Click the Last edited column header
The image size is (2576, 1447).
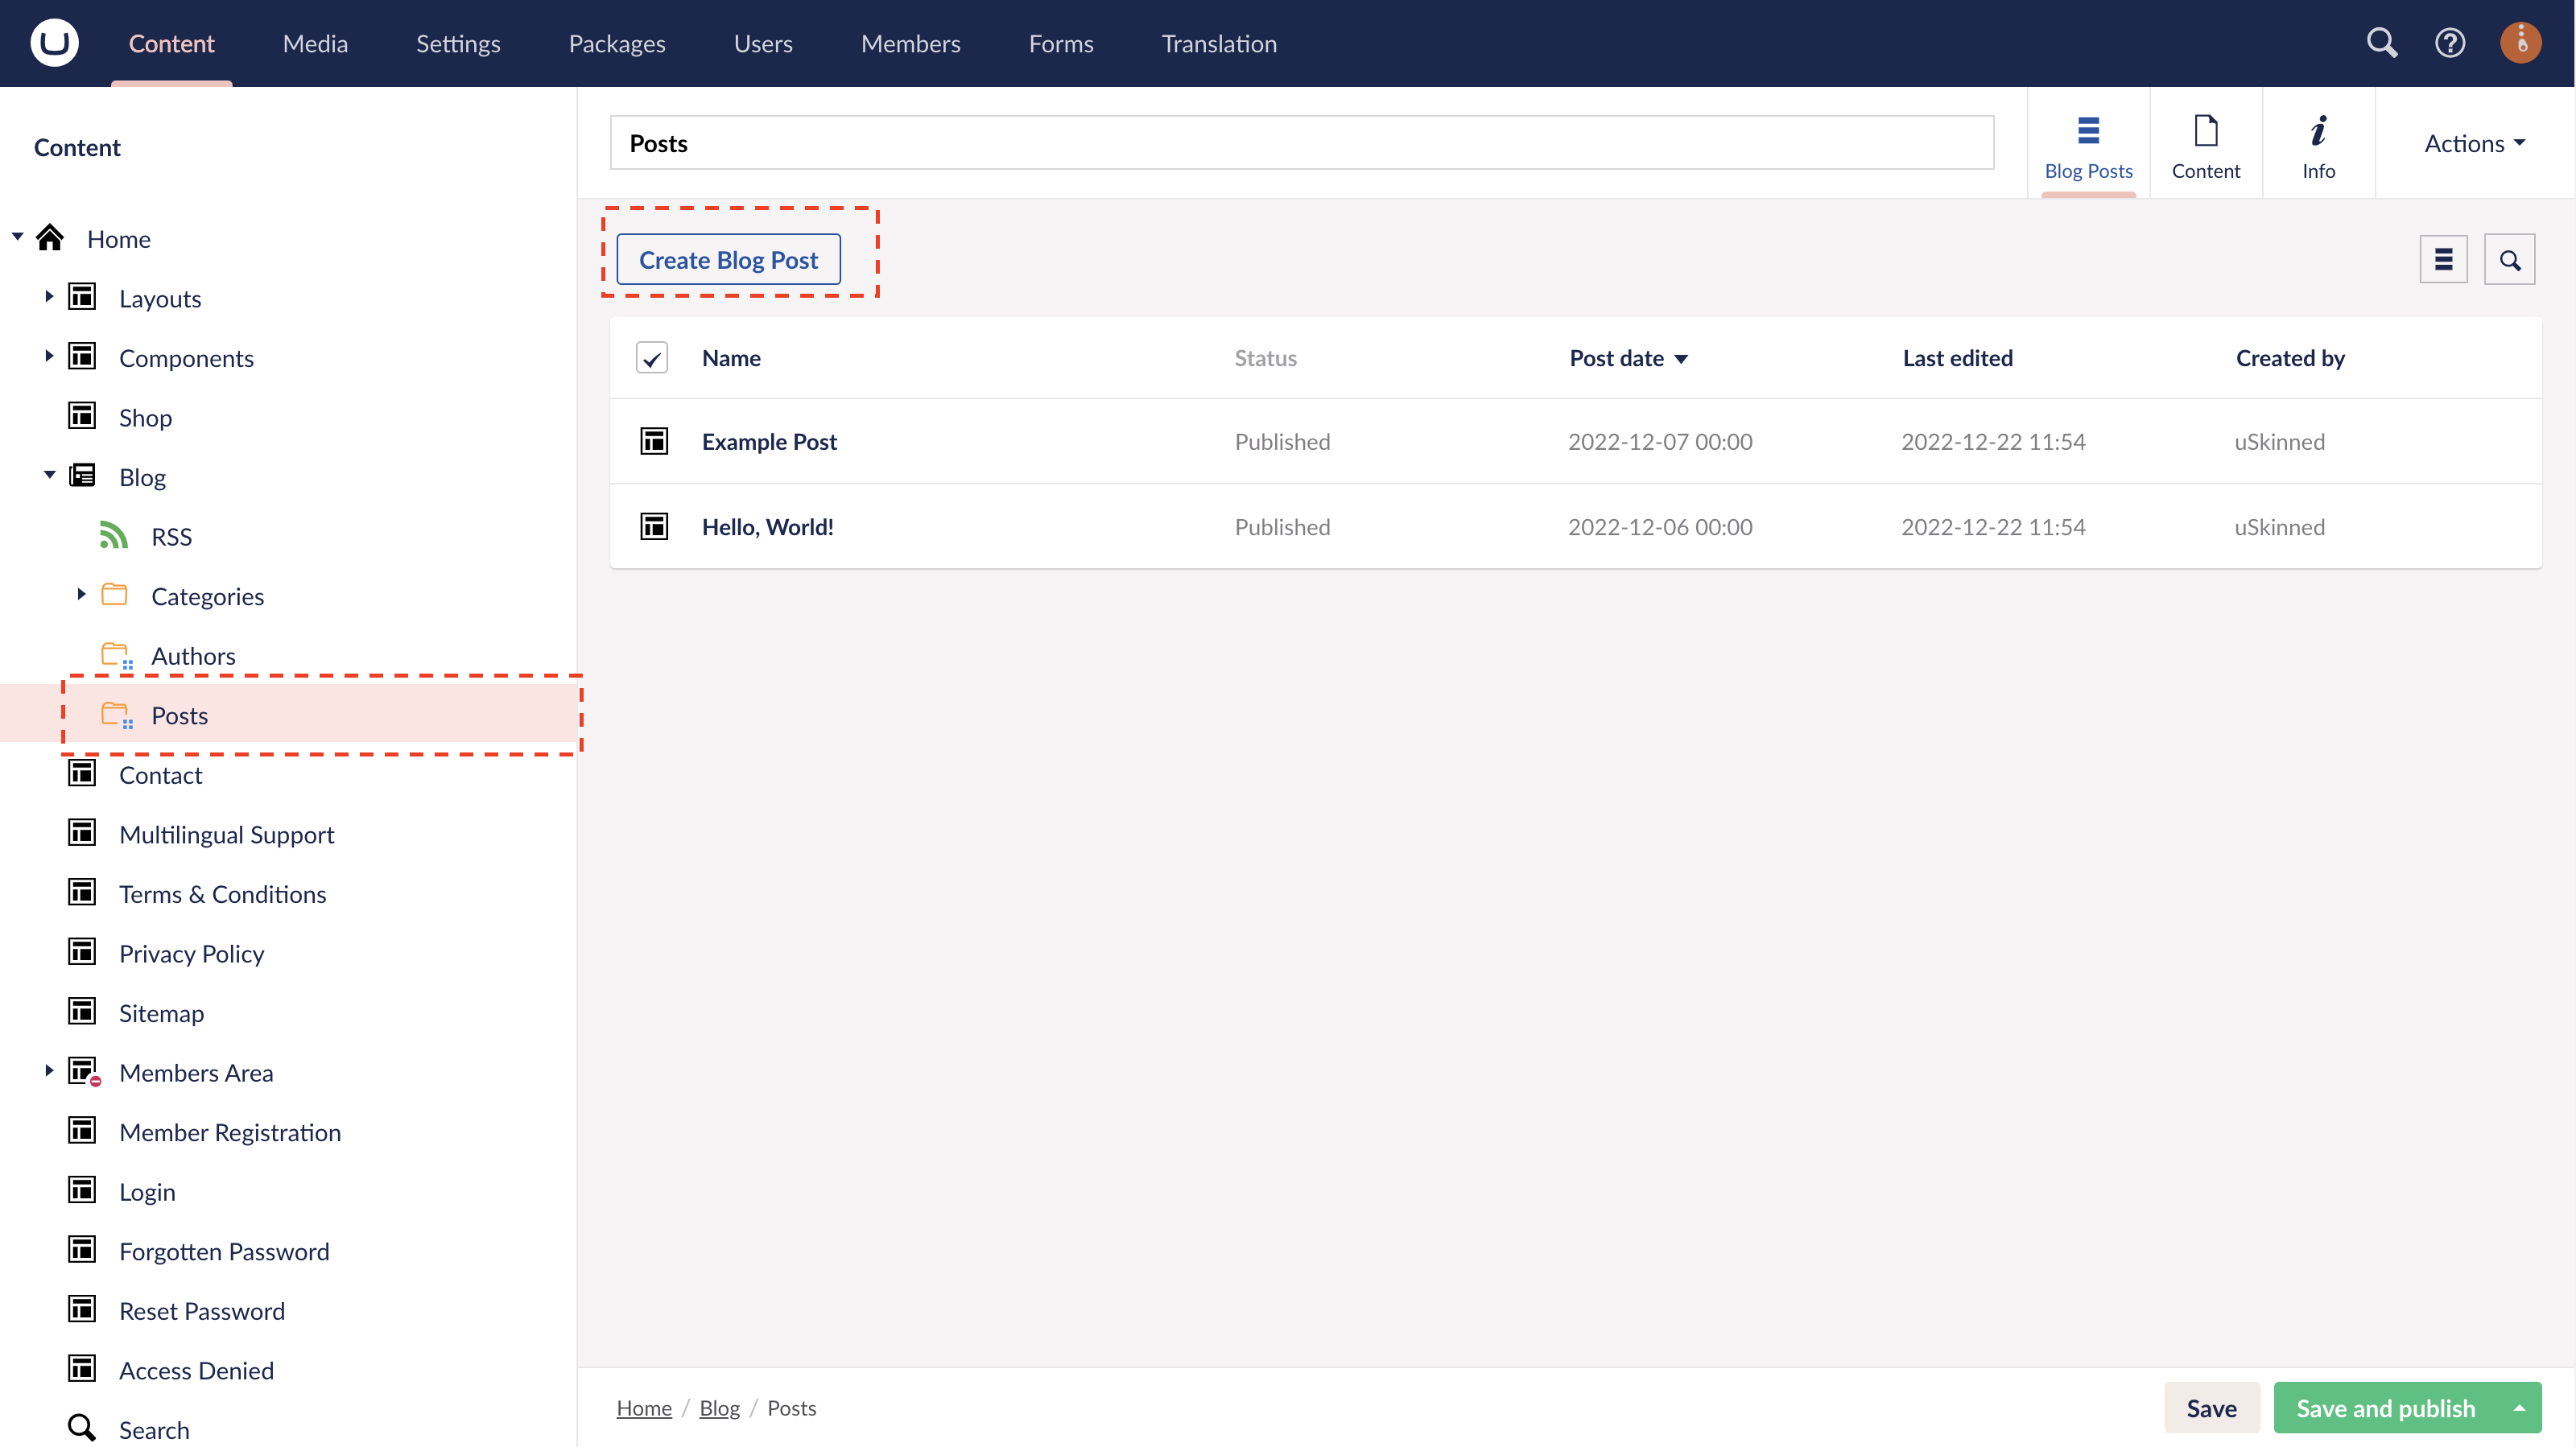coord(1957,358)
